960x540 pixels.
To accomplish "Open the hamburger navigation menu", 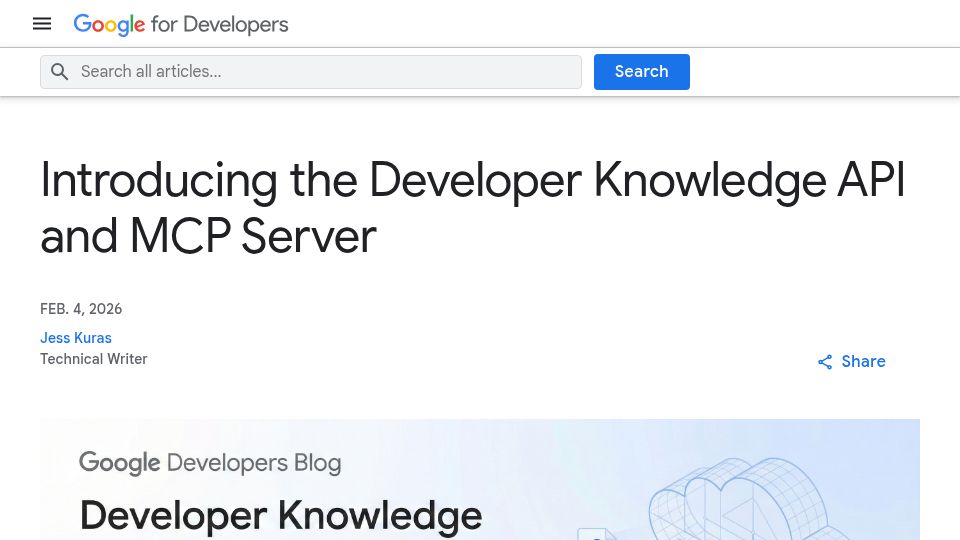I will 42,24.
